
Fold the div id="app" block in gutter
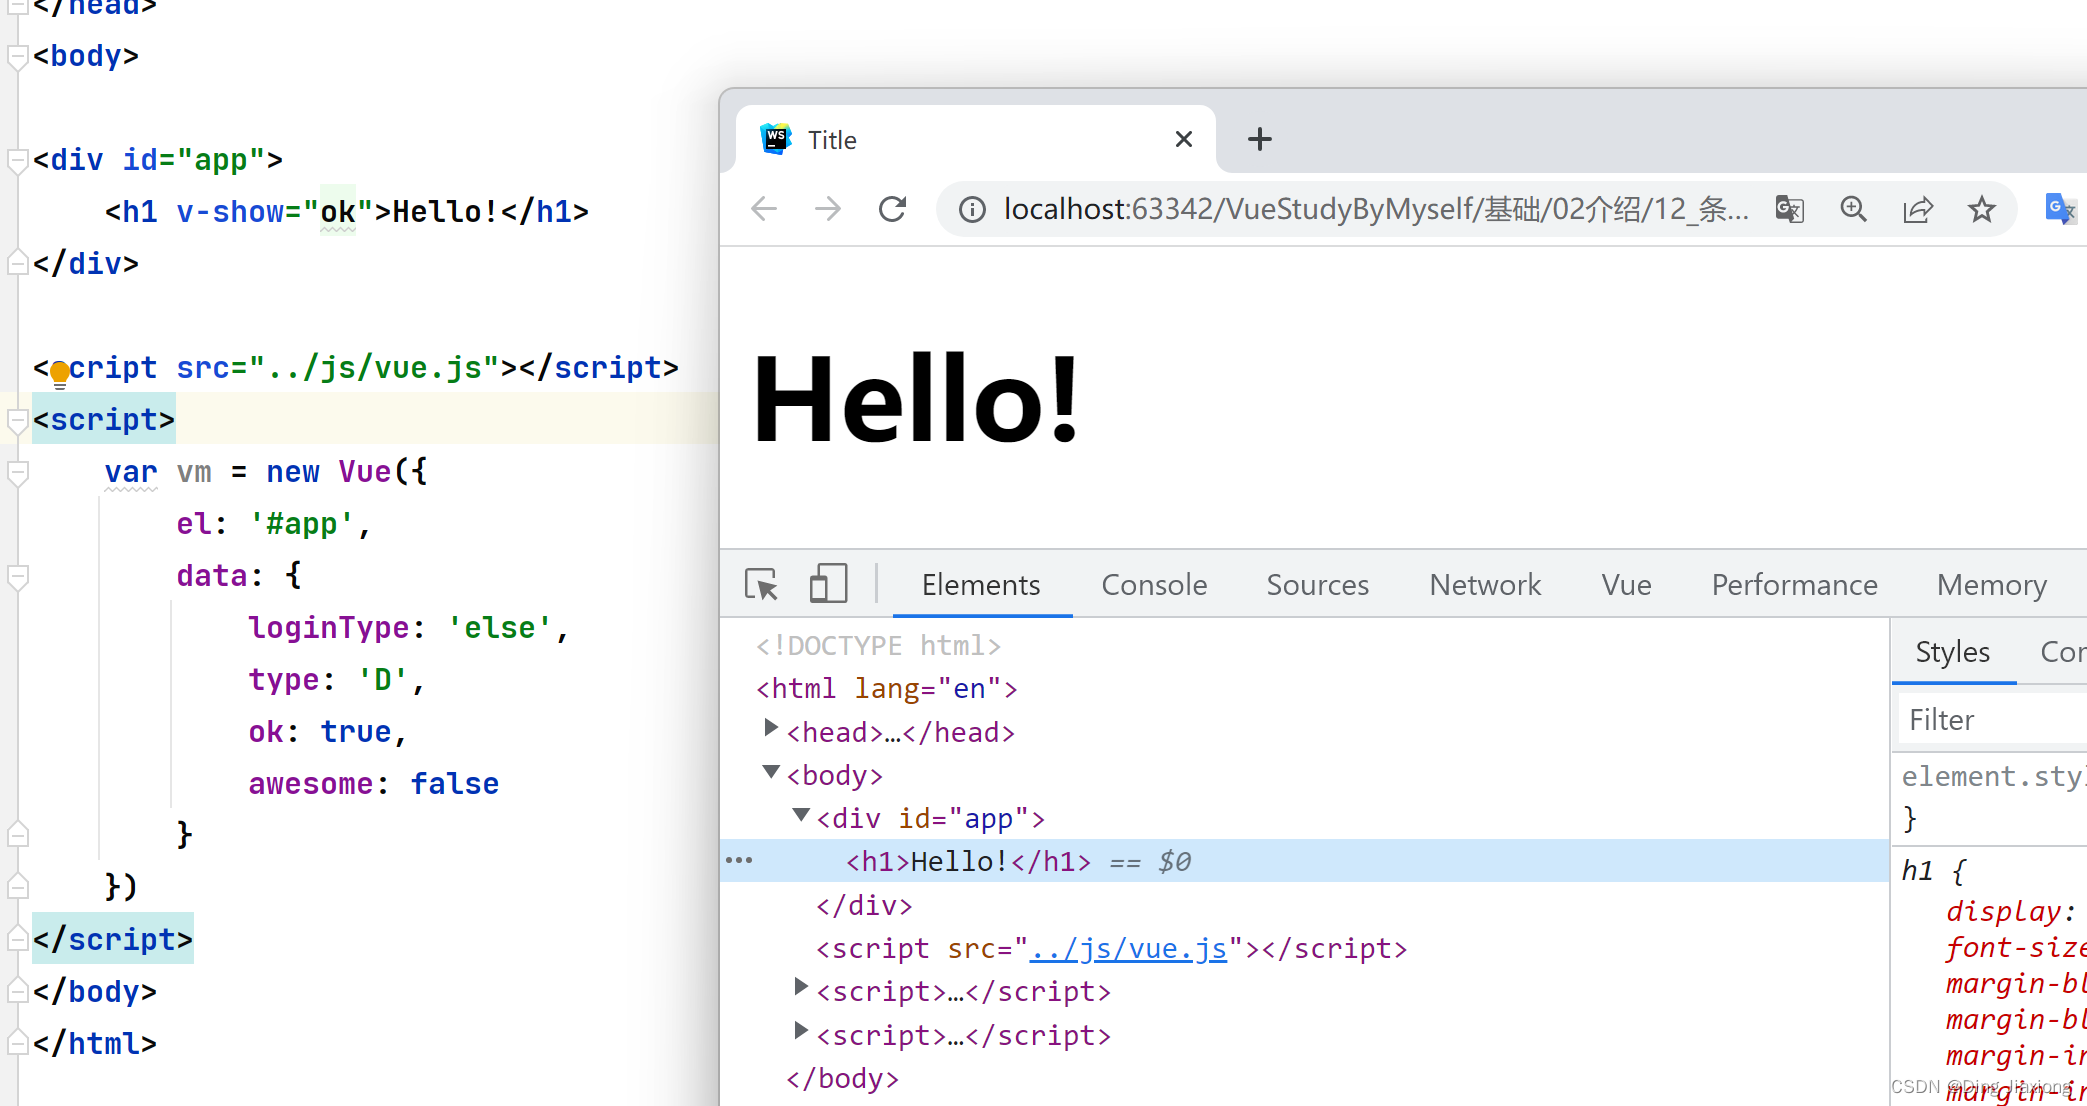17,160
